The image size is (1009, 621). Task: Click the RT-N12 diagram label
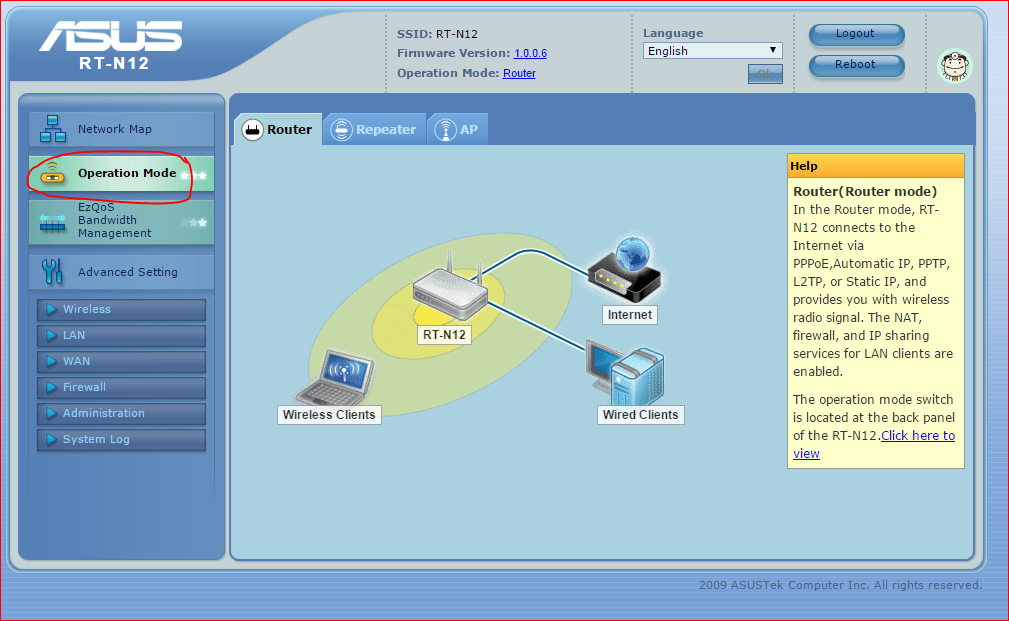[444, 335]
